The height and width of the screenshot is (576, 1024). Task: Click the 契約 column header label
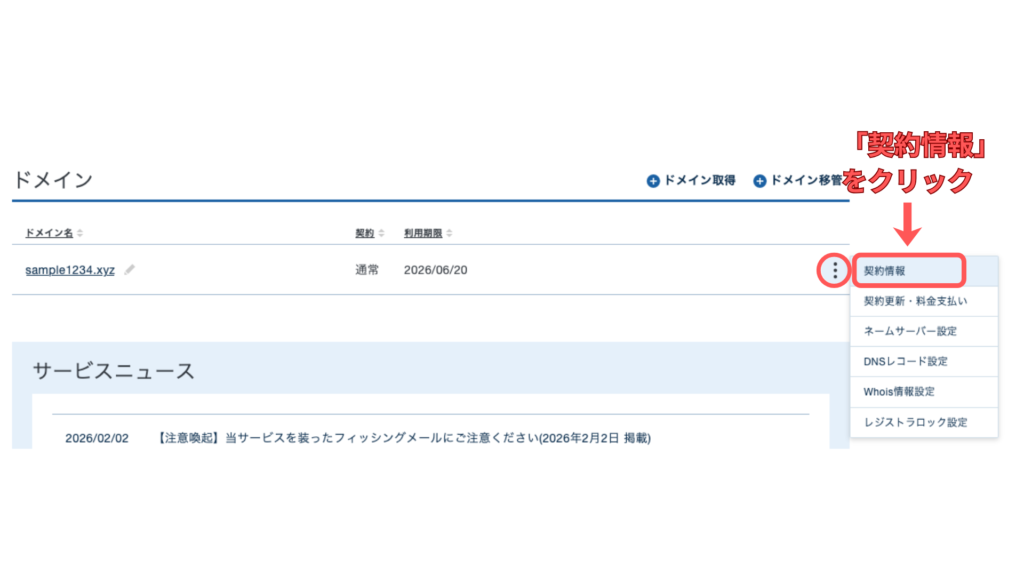click(x=364, y=233)
